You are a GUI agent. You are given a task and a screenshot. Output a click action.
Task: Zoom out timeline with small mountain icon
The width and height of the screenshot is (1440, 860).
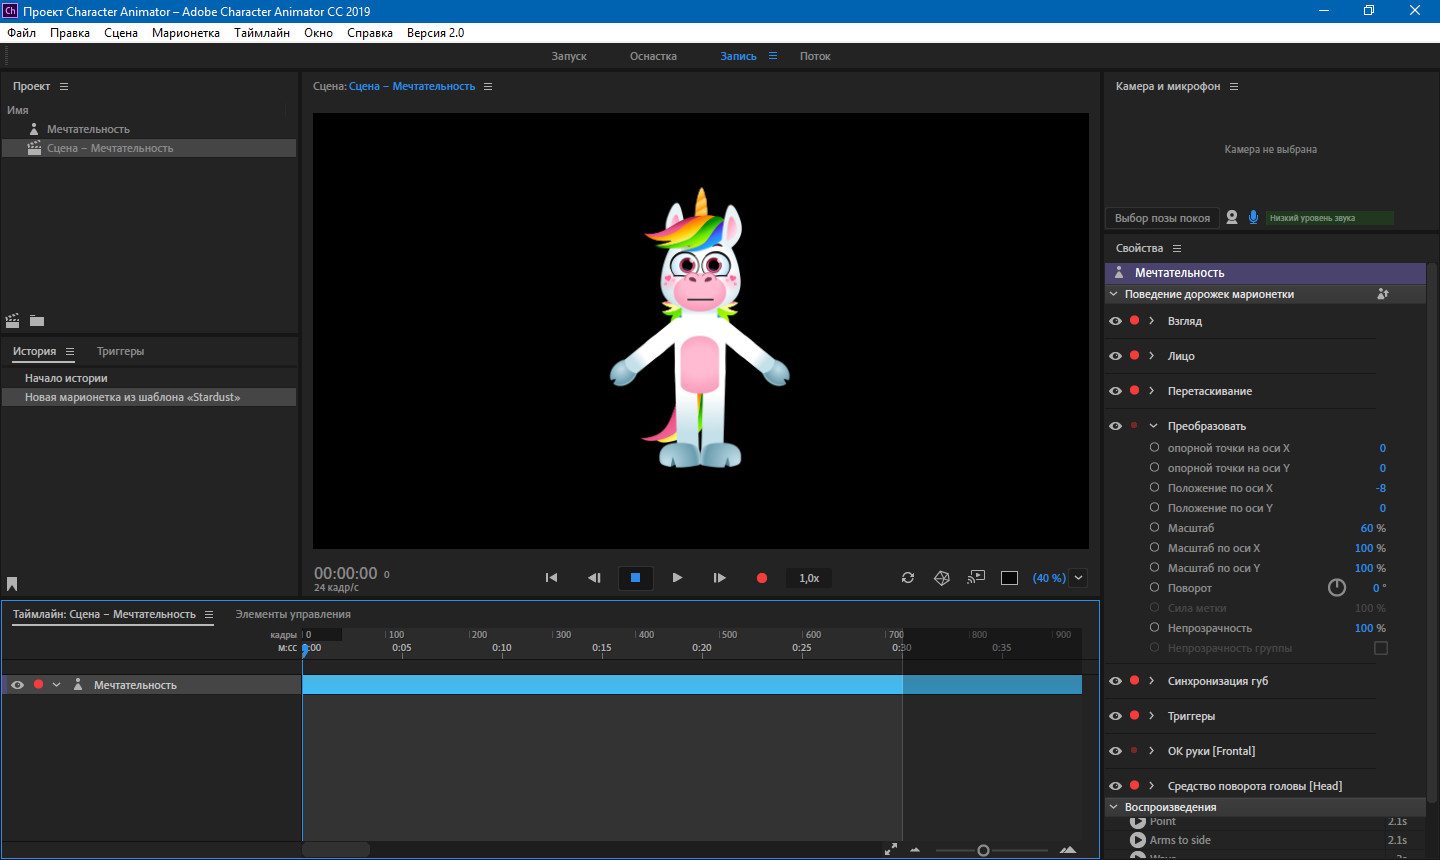click(x=915, y=850)
